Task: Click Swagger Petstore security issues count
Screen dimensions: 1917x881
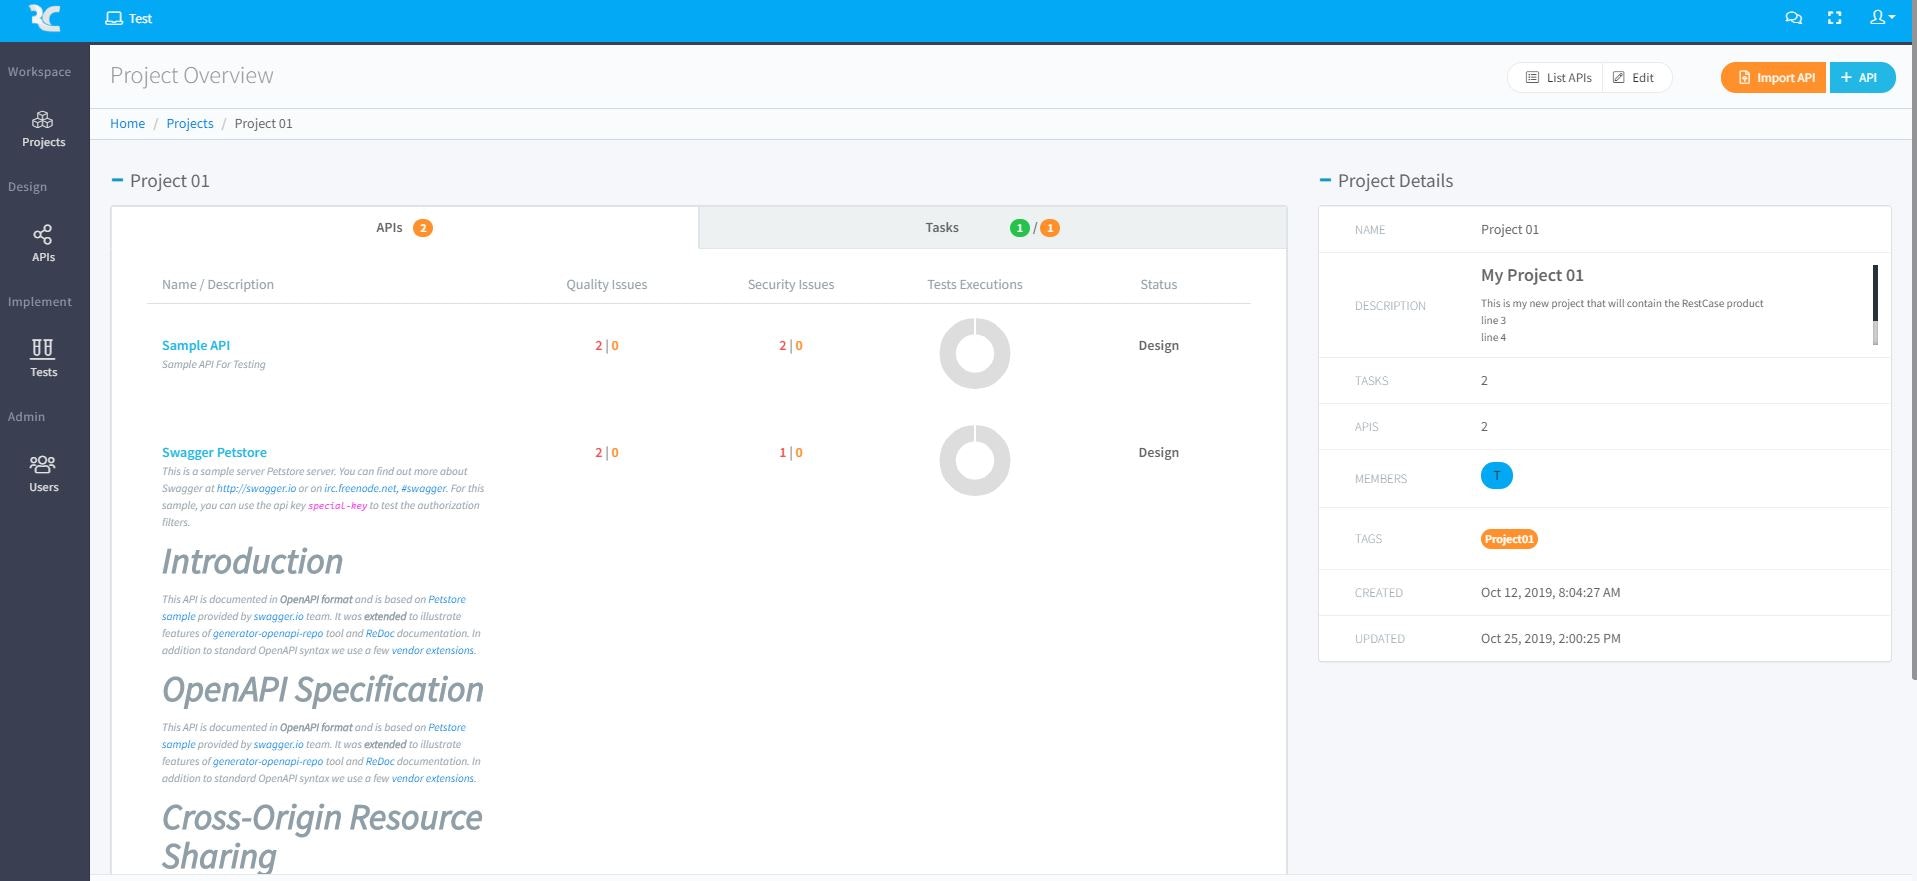Action: tap(791, 452)
